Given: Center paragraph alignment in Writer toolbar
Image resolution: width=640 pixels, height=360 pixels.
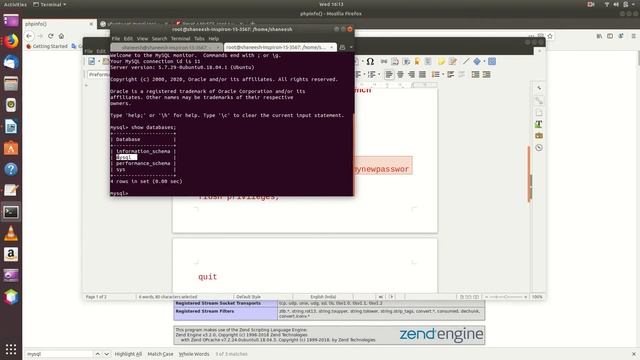Looking at the screenshot, I should coord(400,74).
